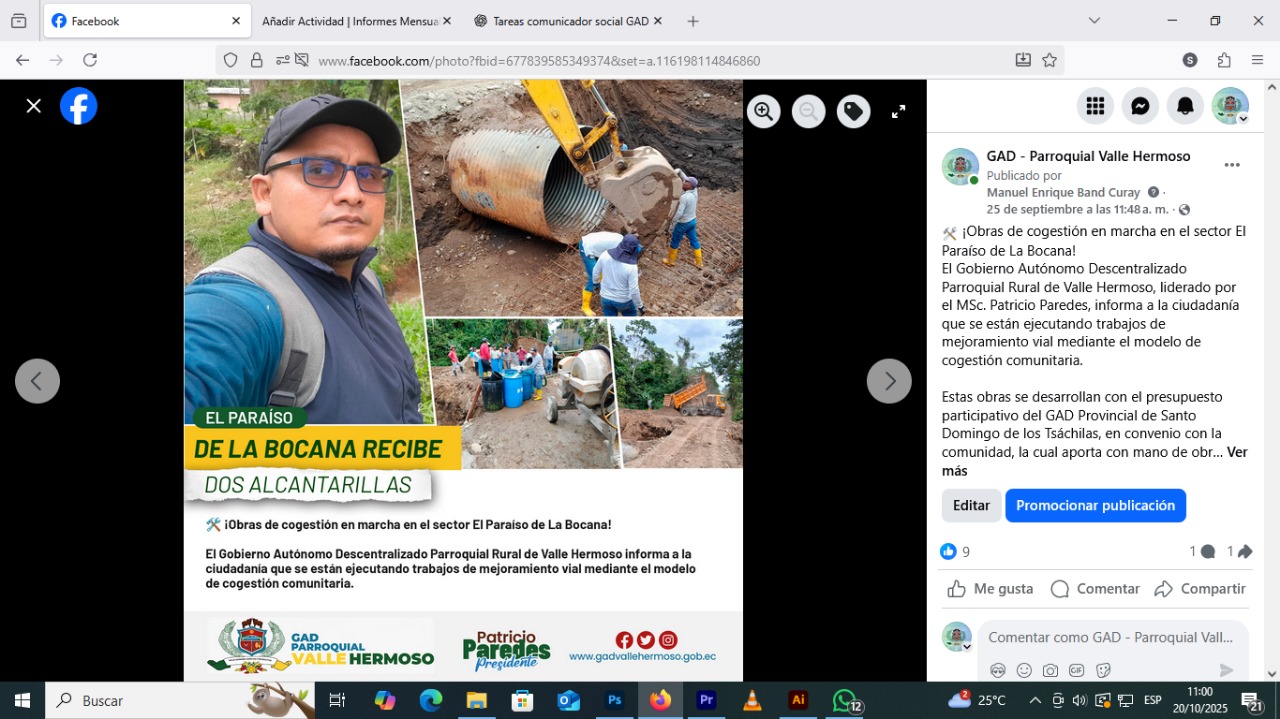The image size is (1280, 719).
Task: Go to Facebook home via logo
Action: tap(79, 106)
